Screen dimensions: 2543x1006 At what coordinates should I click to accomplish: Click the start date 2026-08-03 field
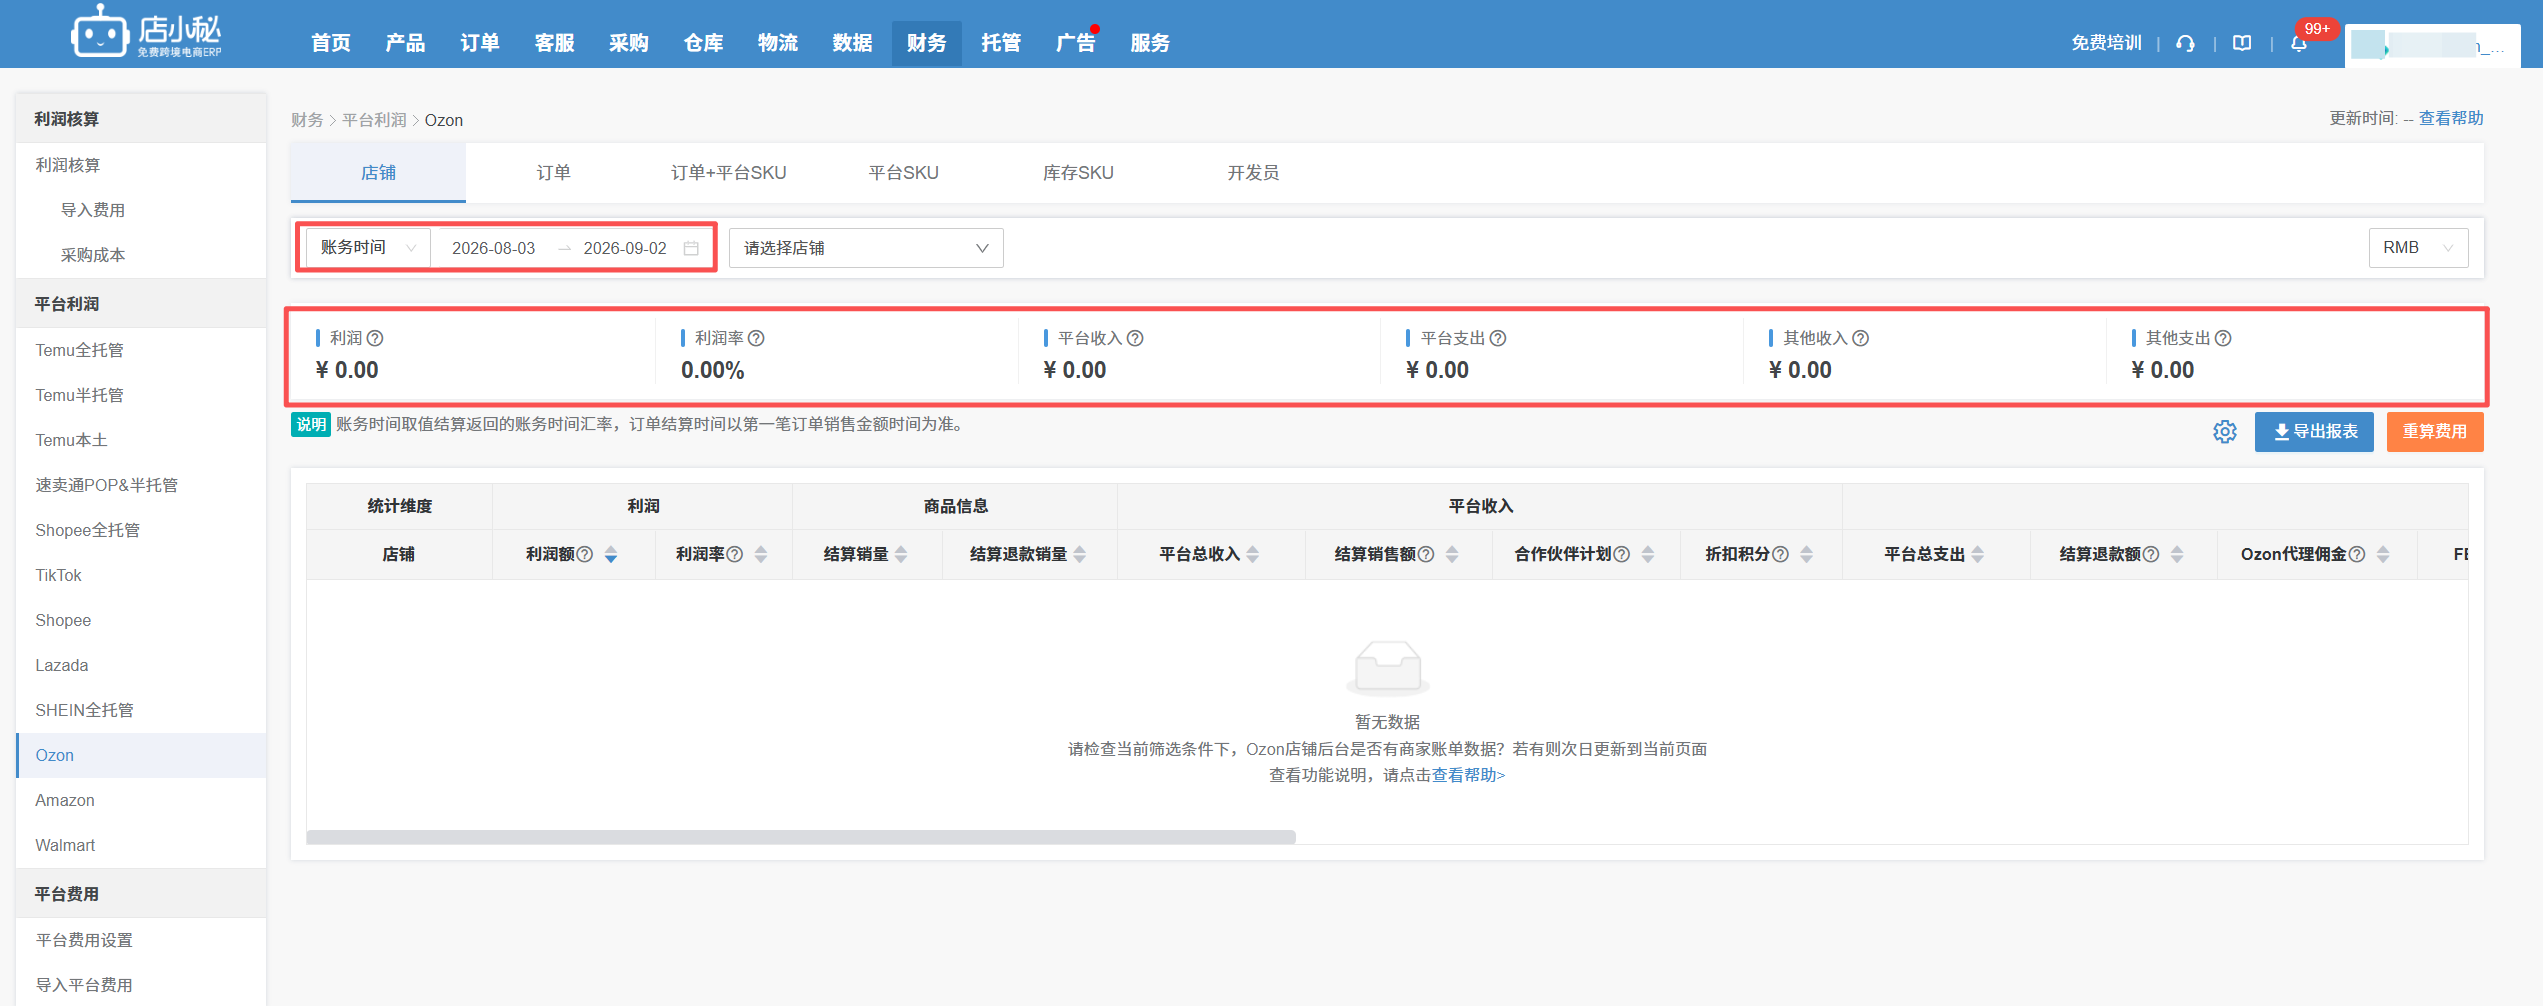click(x=494, y=248)
